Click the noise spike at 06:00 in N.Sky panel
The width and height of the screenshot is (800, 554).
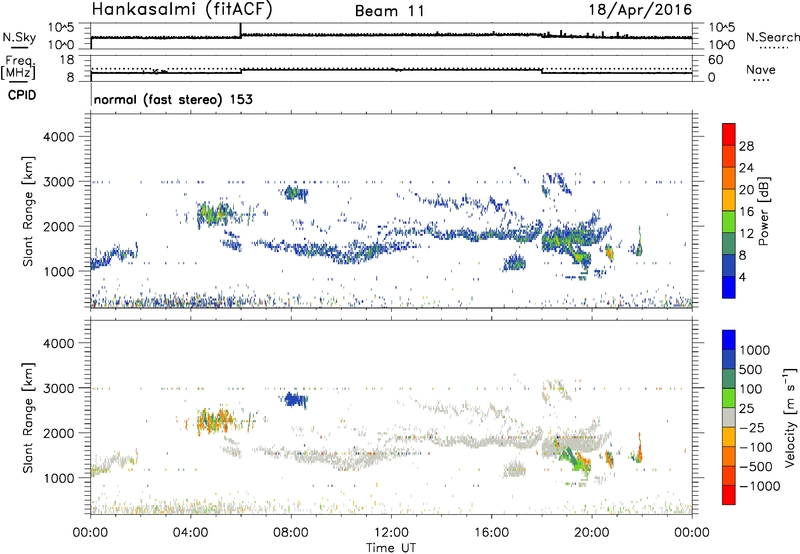click(x=240, y=30)
